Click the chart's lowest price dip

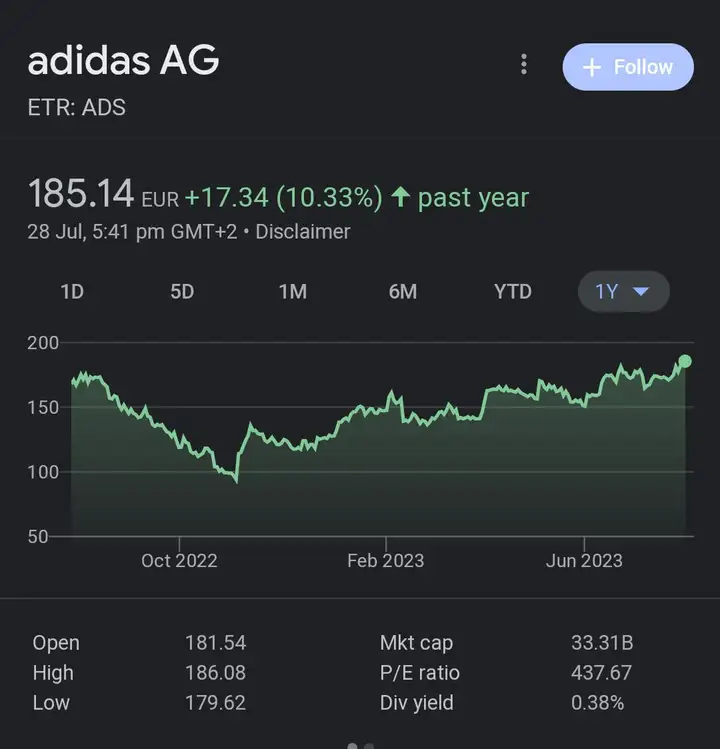pyautogui.click(x=236, y=481)
